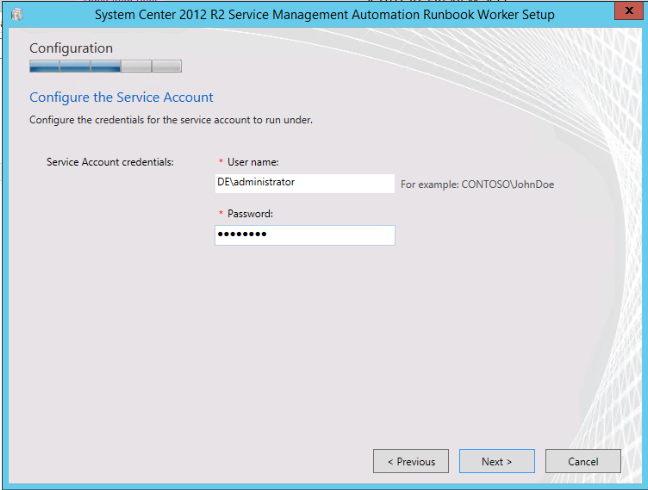Click the Configure the Service Account heading
Viewport: 648px width, 490px height.
[x=121, y=97]
